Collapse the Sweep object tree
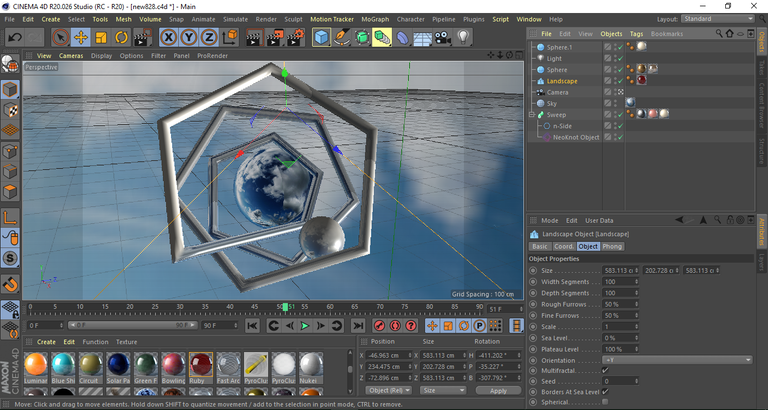Screen dimensions: 768x410 [532, 115]
